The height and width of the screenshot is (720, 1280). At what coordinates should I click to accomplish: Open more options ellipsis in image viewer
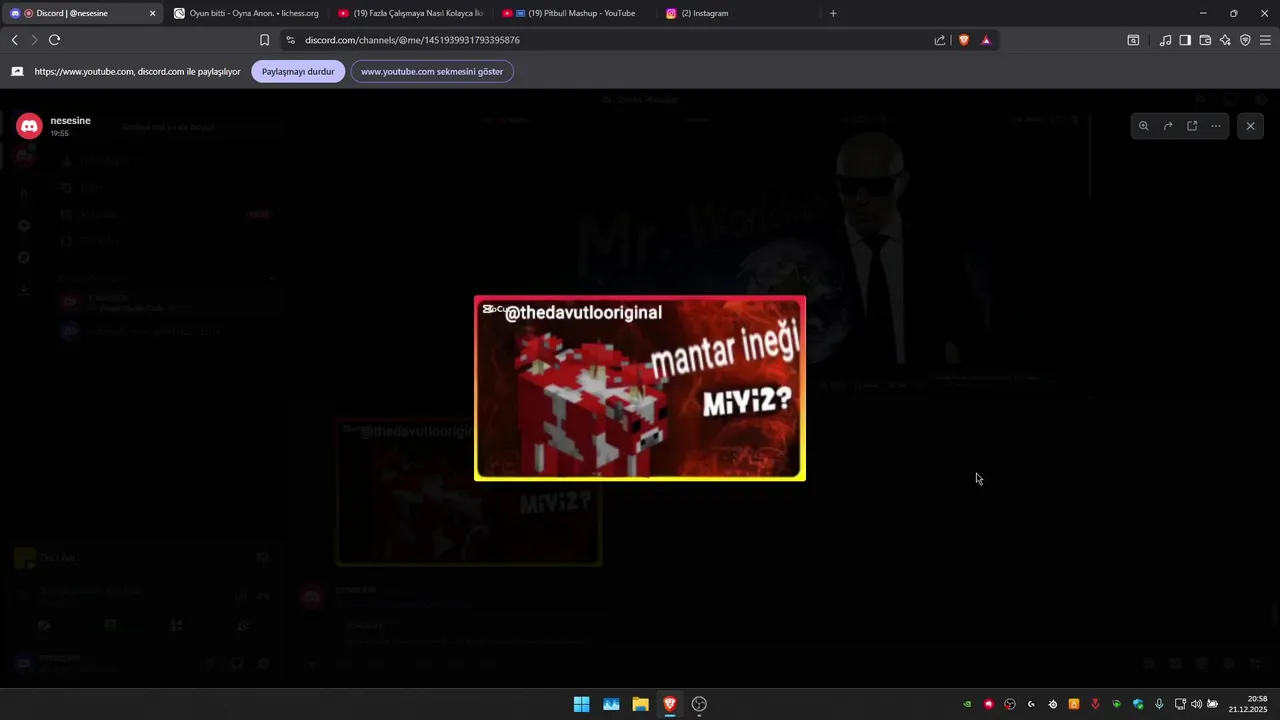point(1216,126)
